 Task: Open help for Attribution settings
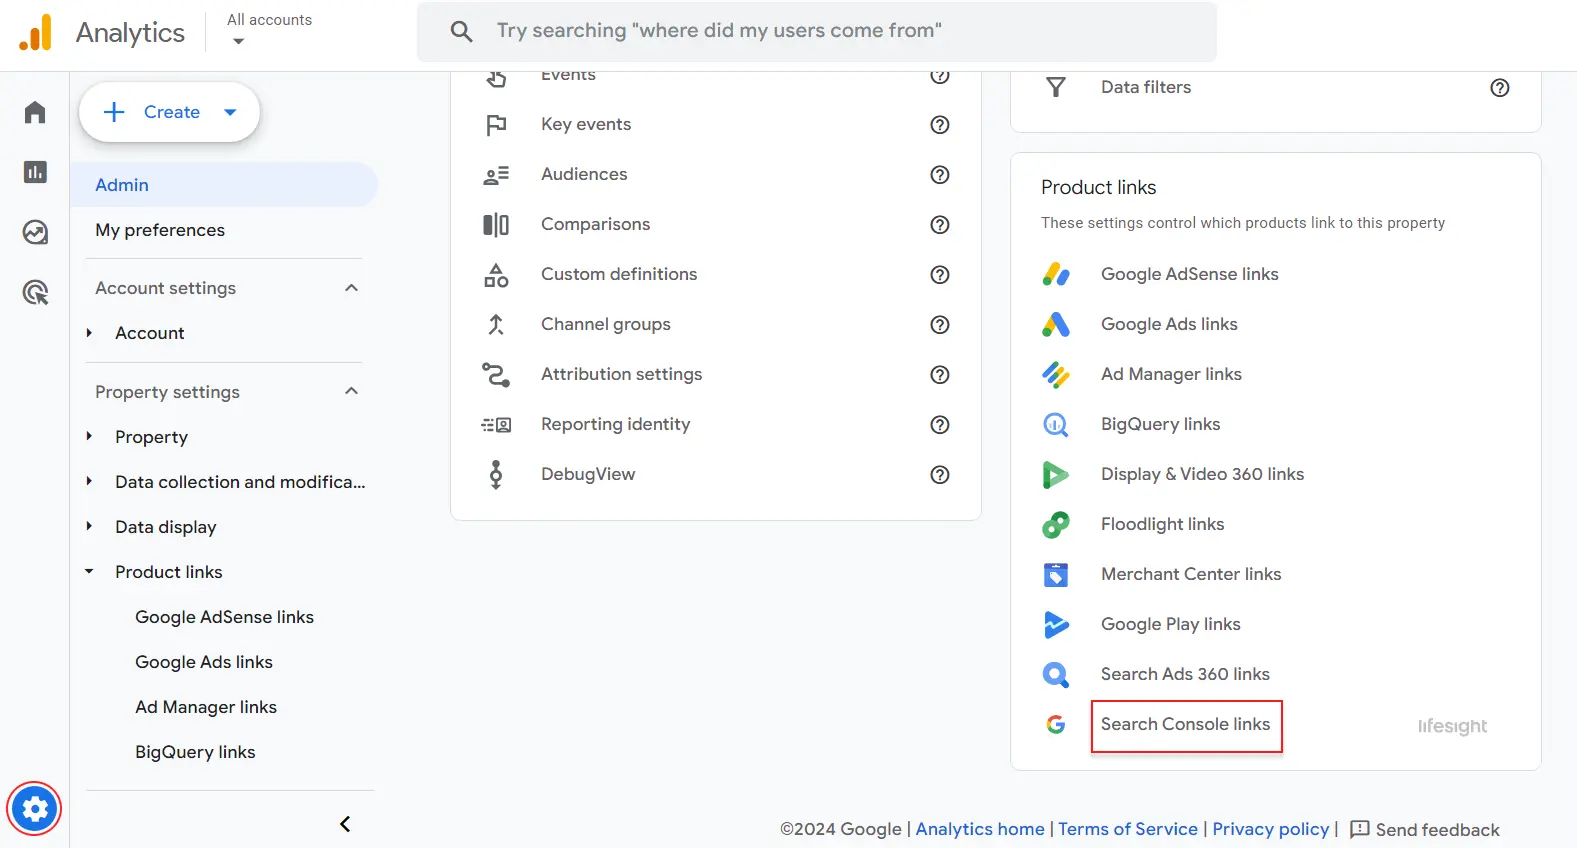(940, 375)
